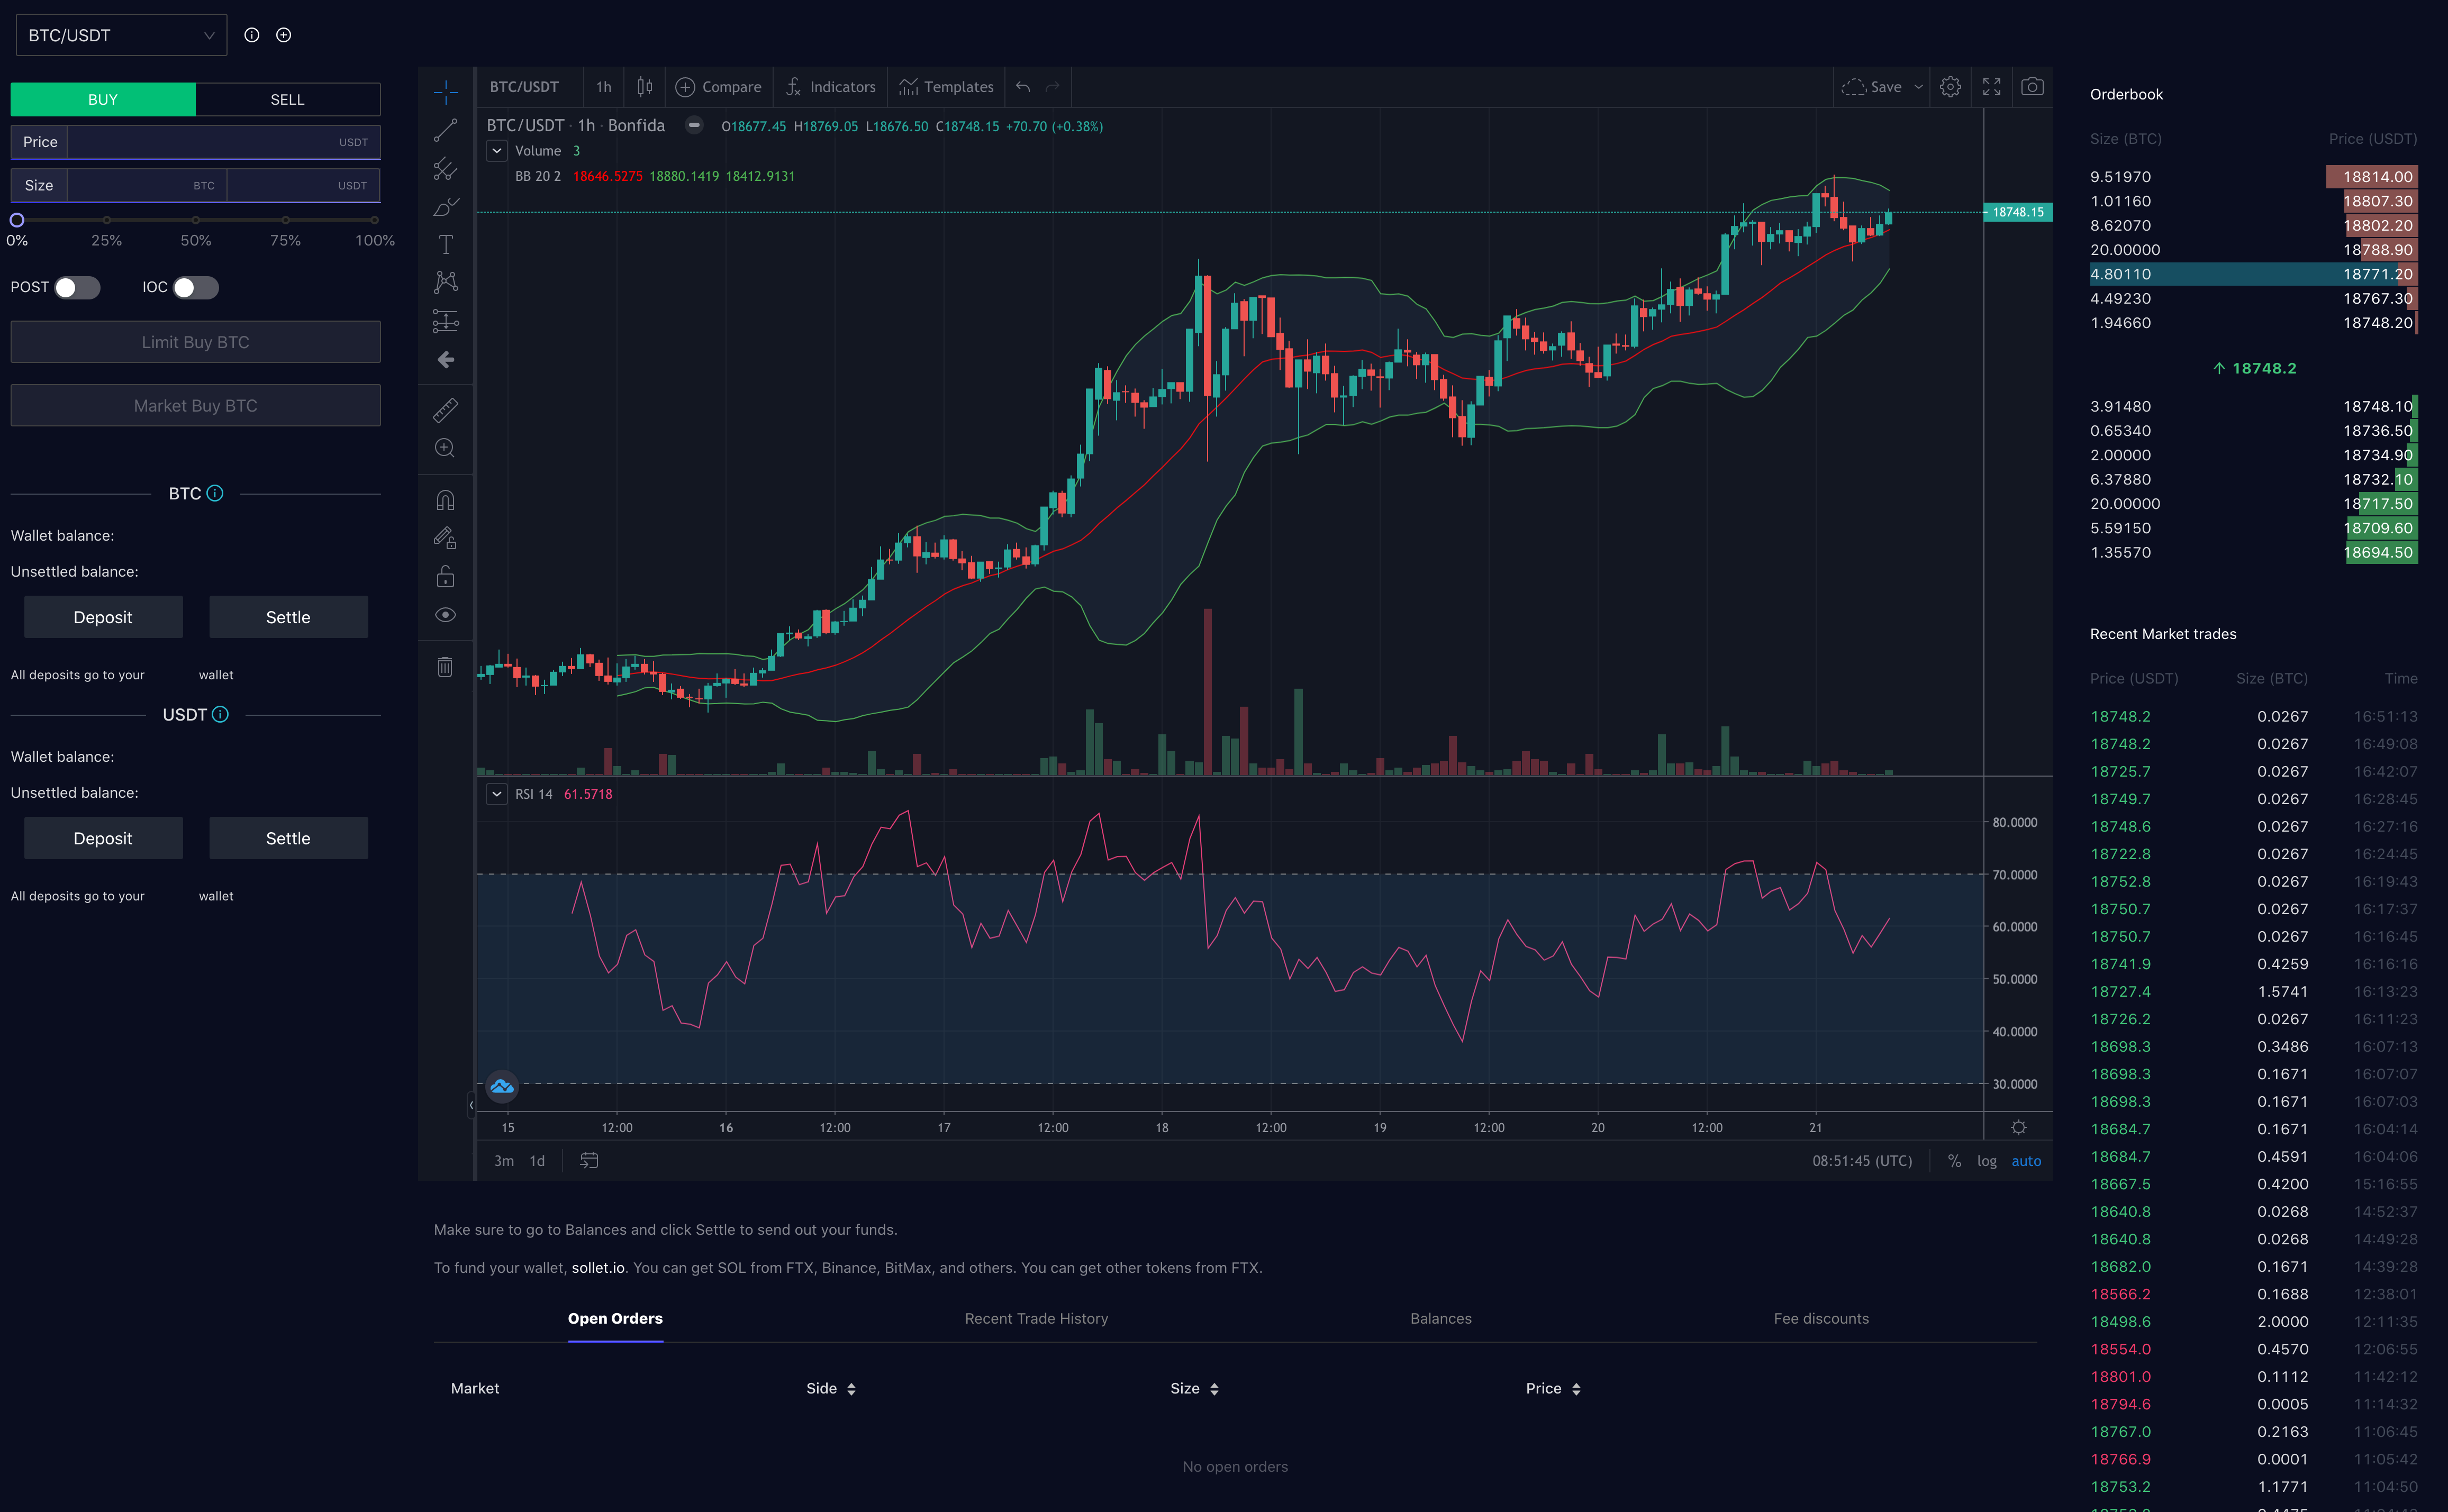Open the chart settings gear
Image resolution: width=2448 pixels, height=1512 pixels.
pos(1950,87)
